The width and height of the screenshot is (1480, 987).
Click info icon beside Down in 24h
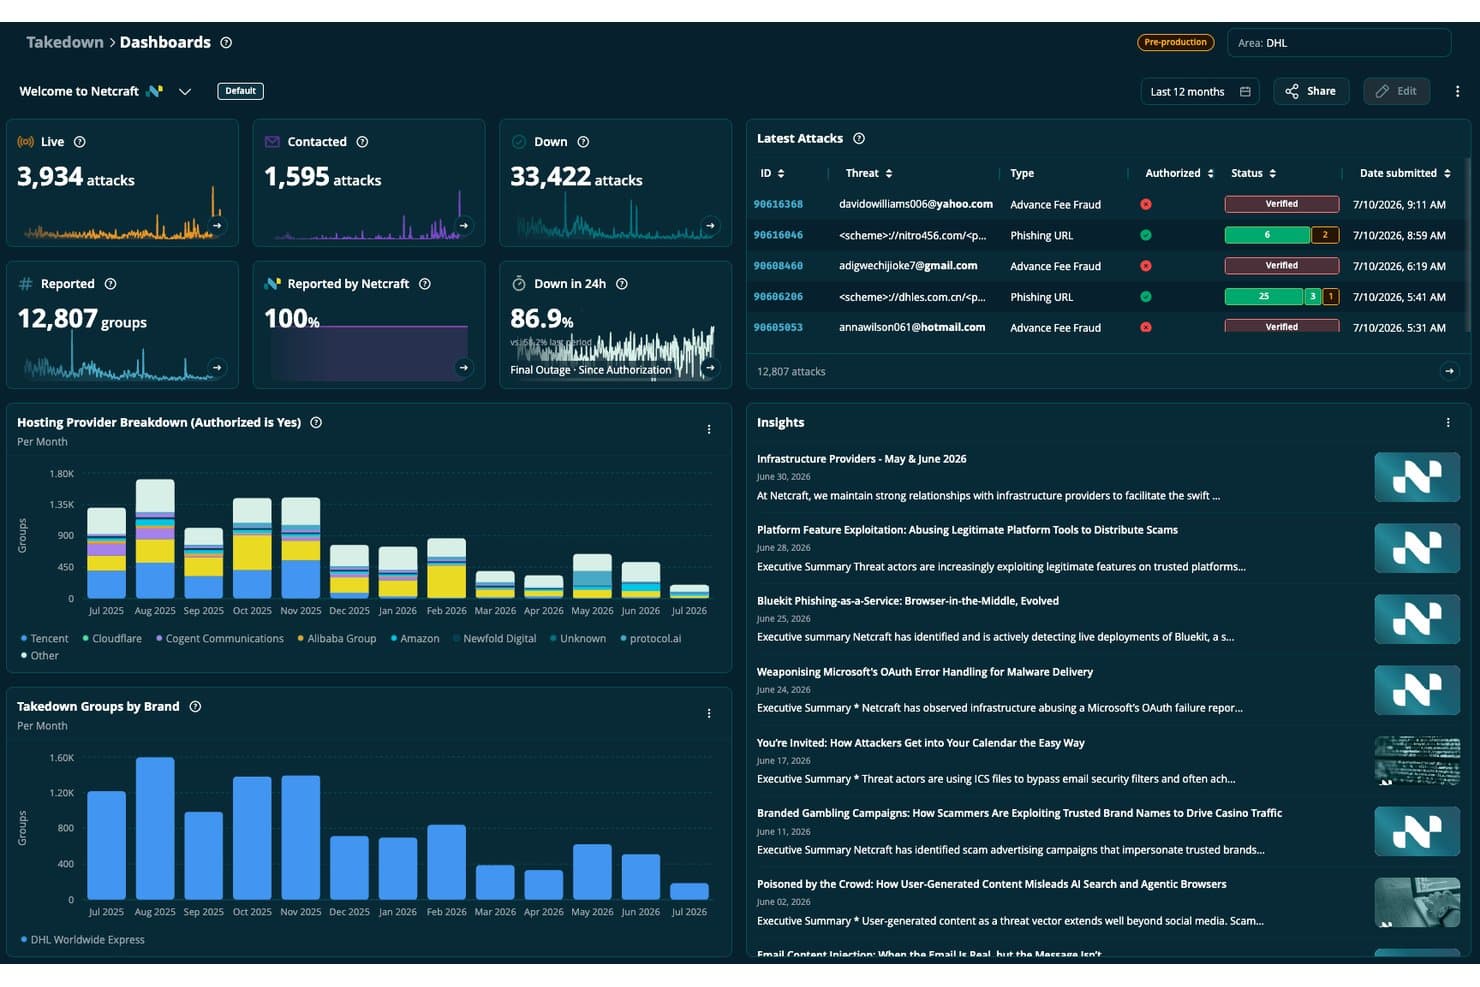click(622, 284)
